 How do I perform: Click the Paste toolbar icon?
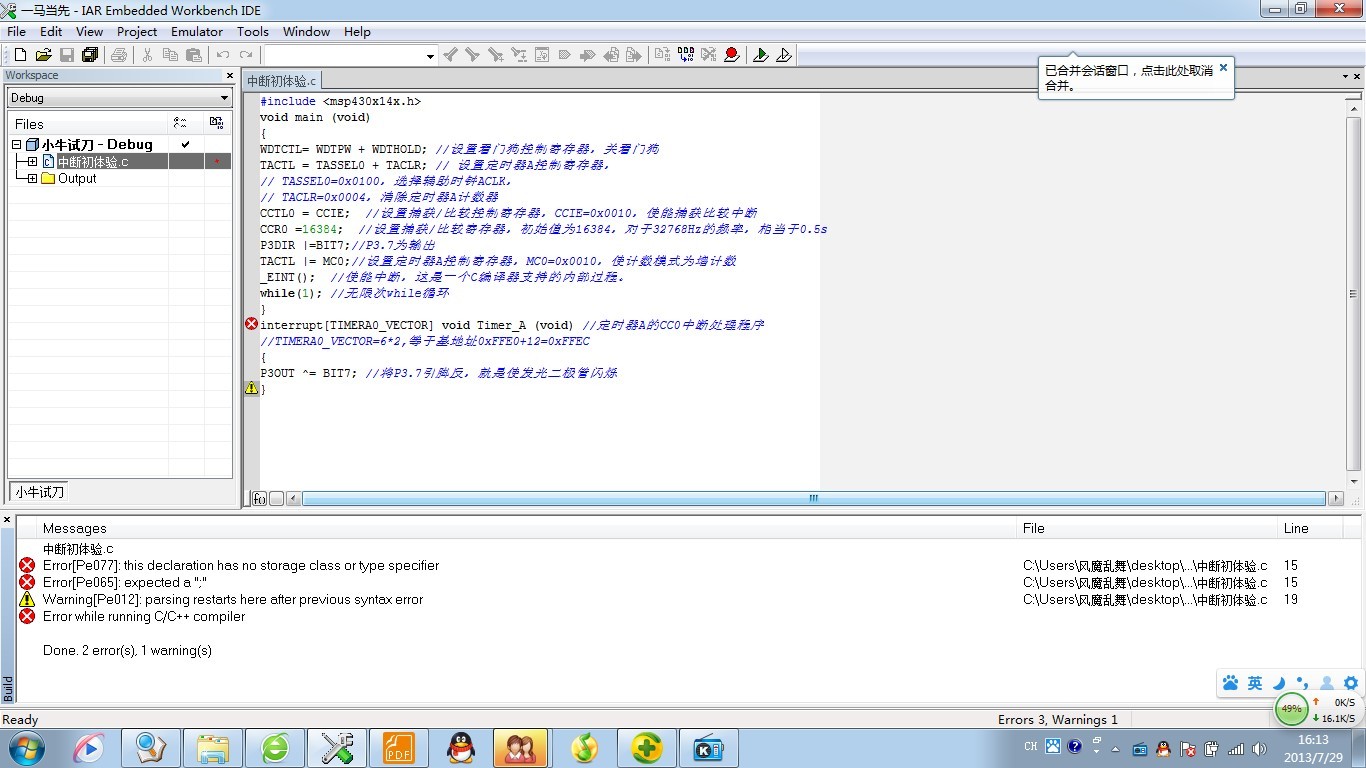[x=194, y=55]
